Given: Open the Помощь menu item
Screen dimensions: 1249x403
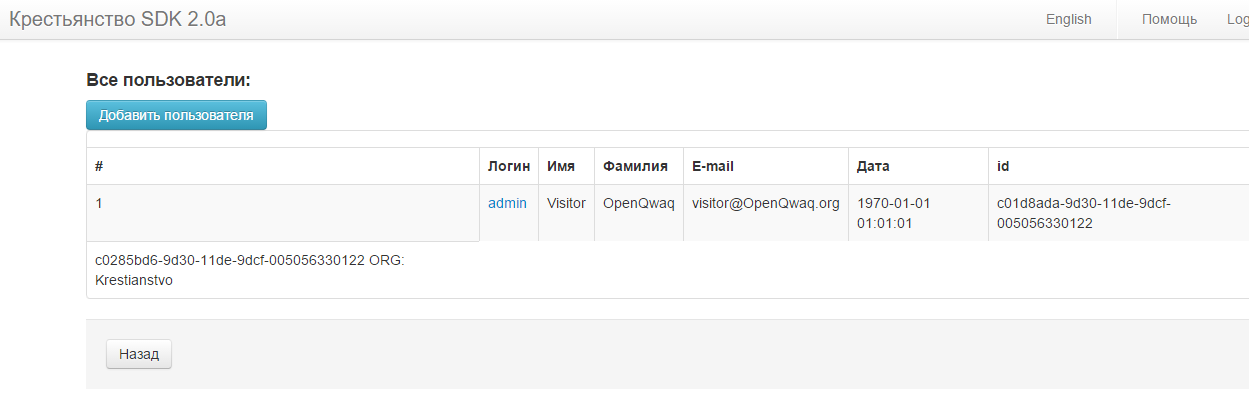Looking at the screenshot, I should (1169, 19).
